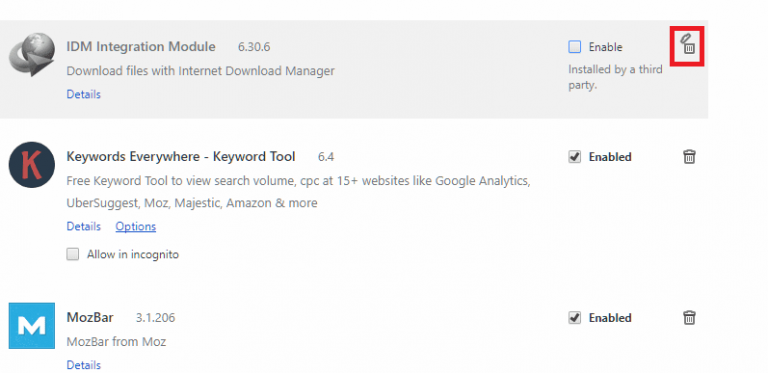The height and width of the screenshot is (373, 768).
Task: Click the Keywords Everywhere K logo
Action: click(x=32, y=165)
